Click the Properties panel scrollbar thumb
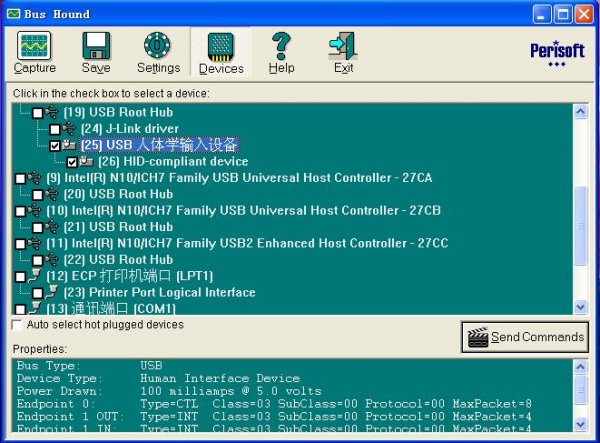Image resolution: width=600 pixels, height=443 pixels. pos(580,390)
